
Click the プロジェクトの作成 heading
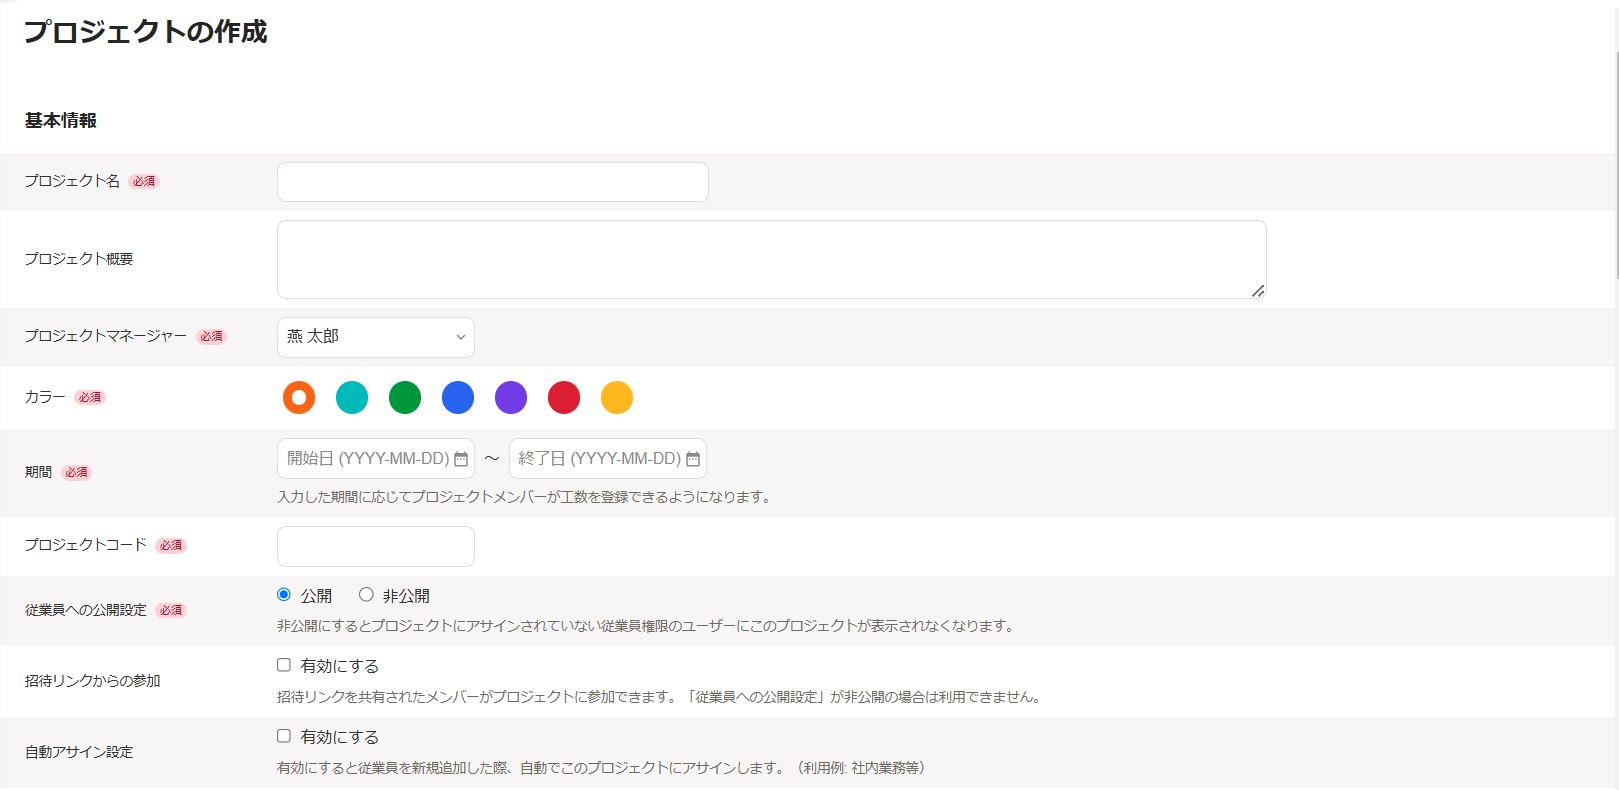click(146, 32)
